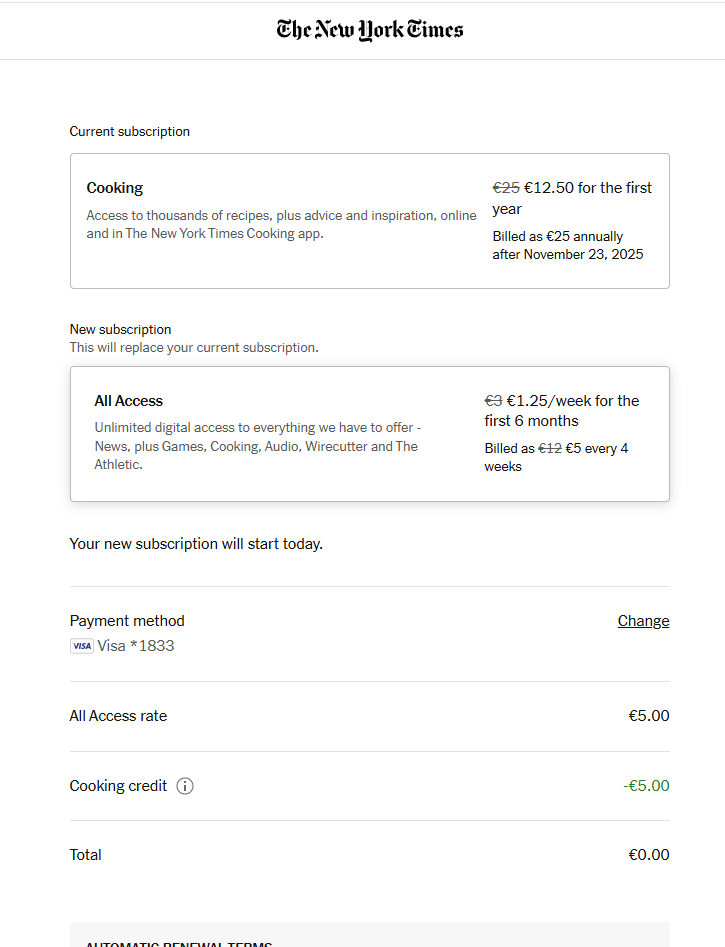The width and height of the screenshot is (725, 947).
Task: Click the Payment method label
Action: (127, 621)
